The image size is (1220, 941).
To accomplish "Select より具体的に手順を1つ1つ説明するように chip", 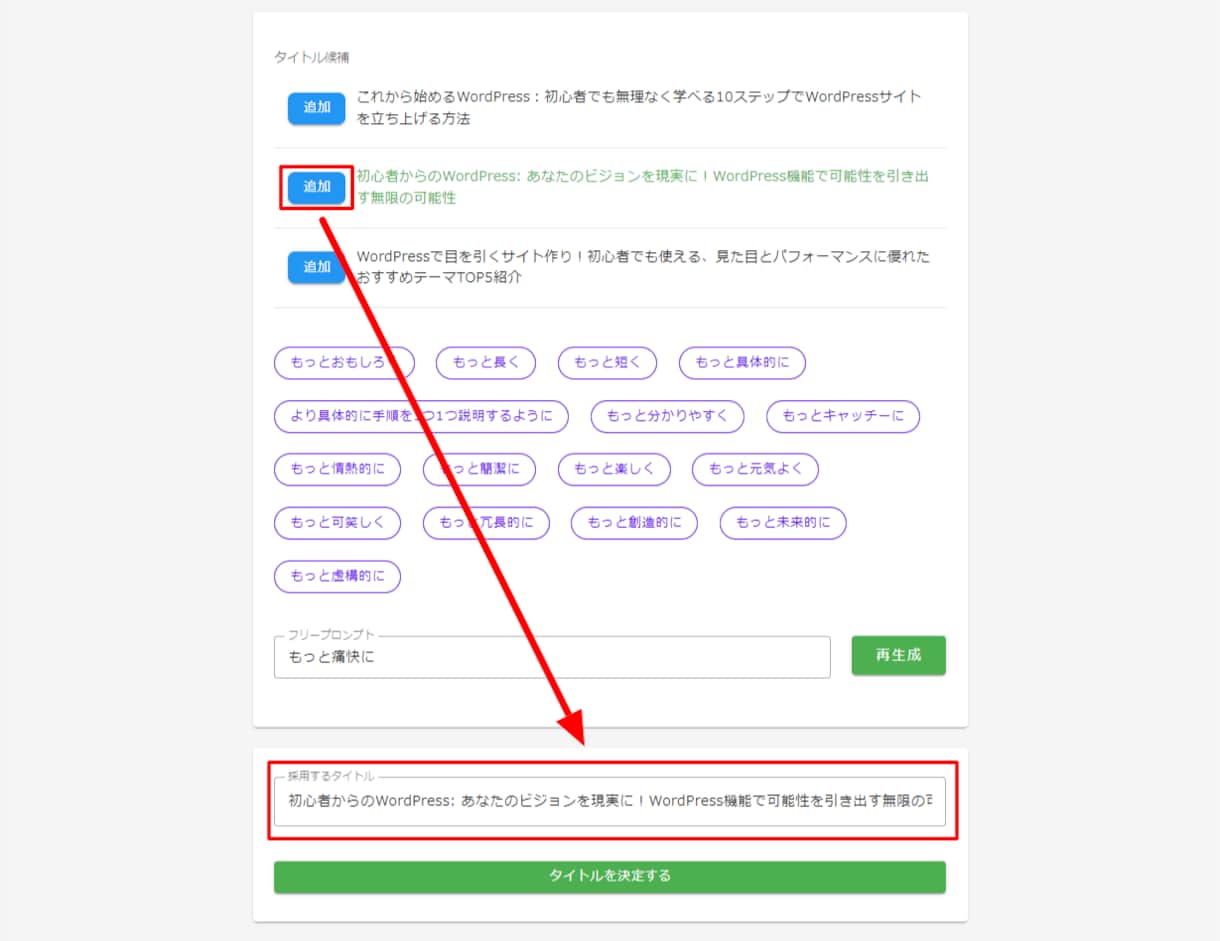I will (421, 416).
